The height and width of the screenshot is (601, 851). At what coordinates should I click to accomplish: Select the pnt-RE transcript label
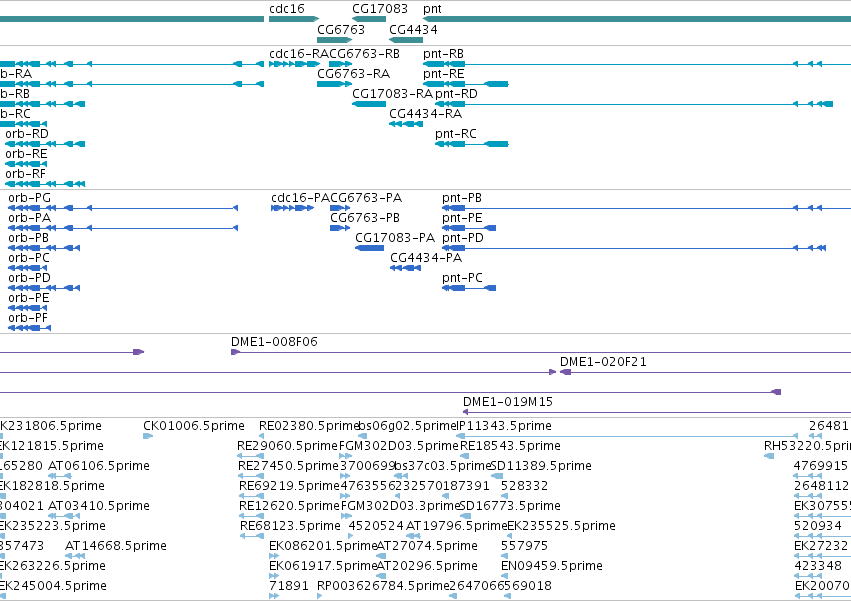click(x=443, y=74)
